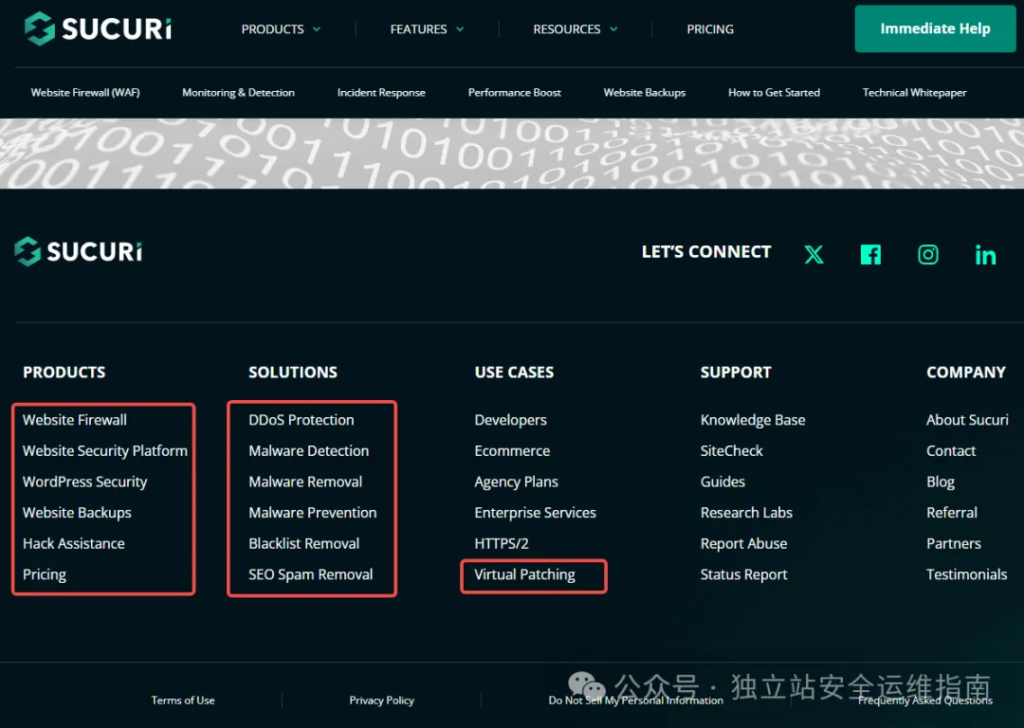Open Website Firewall footer link

pos(75,420)
